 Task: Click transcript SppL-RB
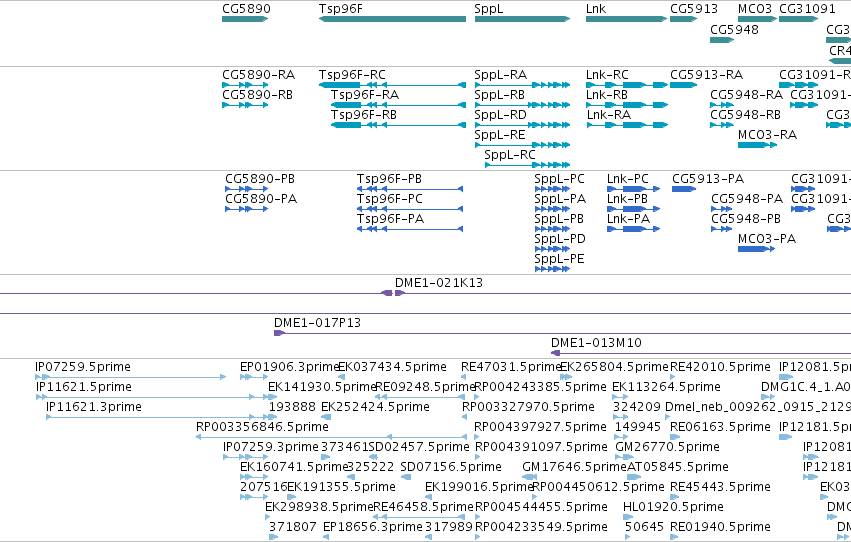click(x=522, y=105)
